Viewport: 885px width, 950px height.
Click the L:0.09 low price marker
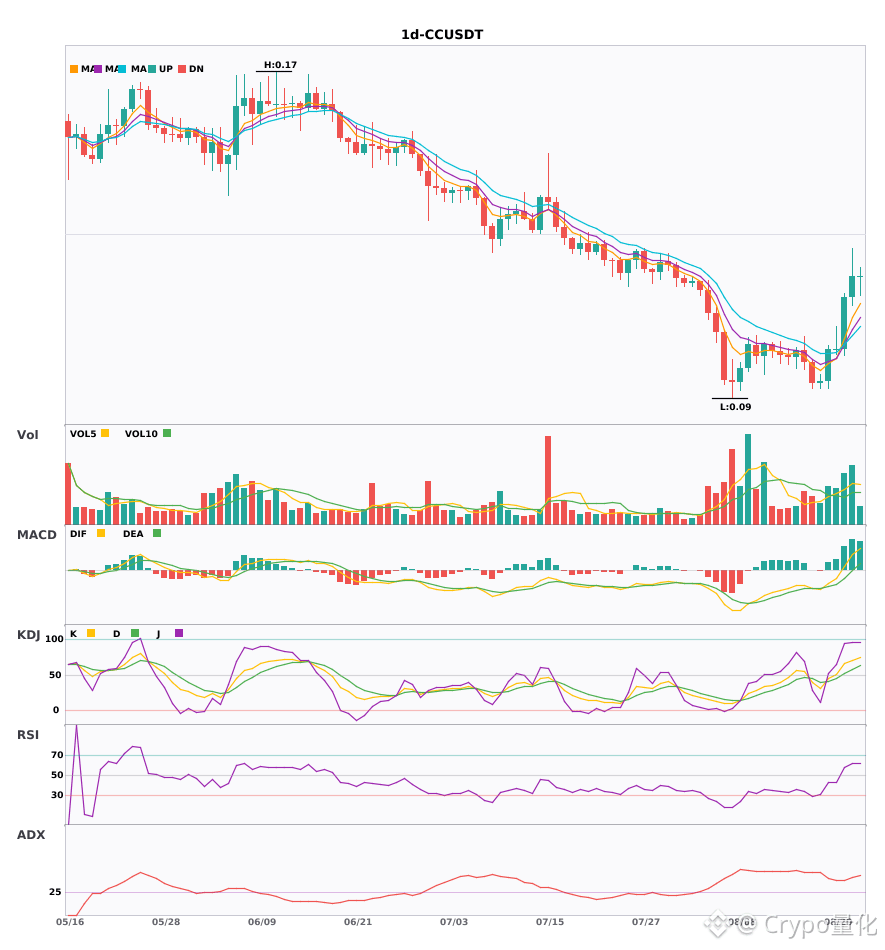click(735, 407)
